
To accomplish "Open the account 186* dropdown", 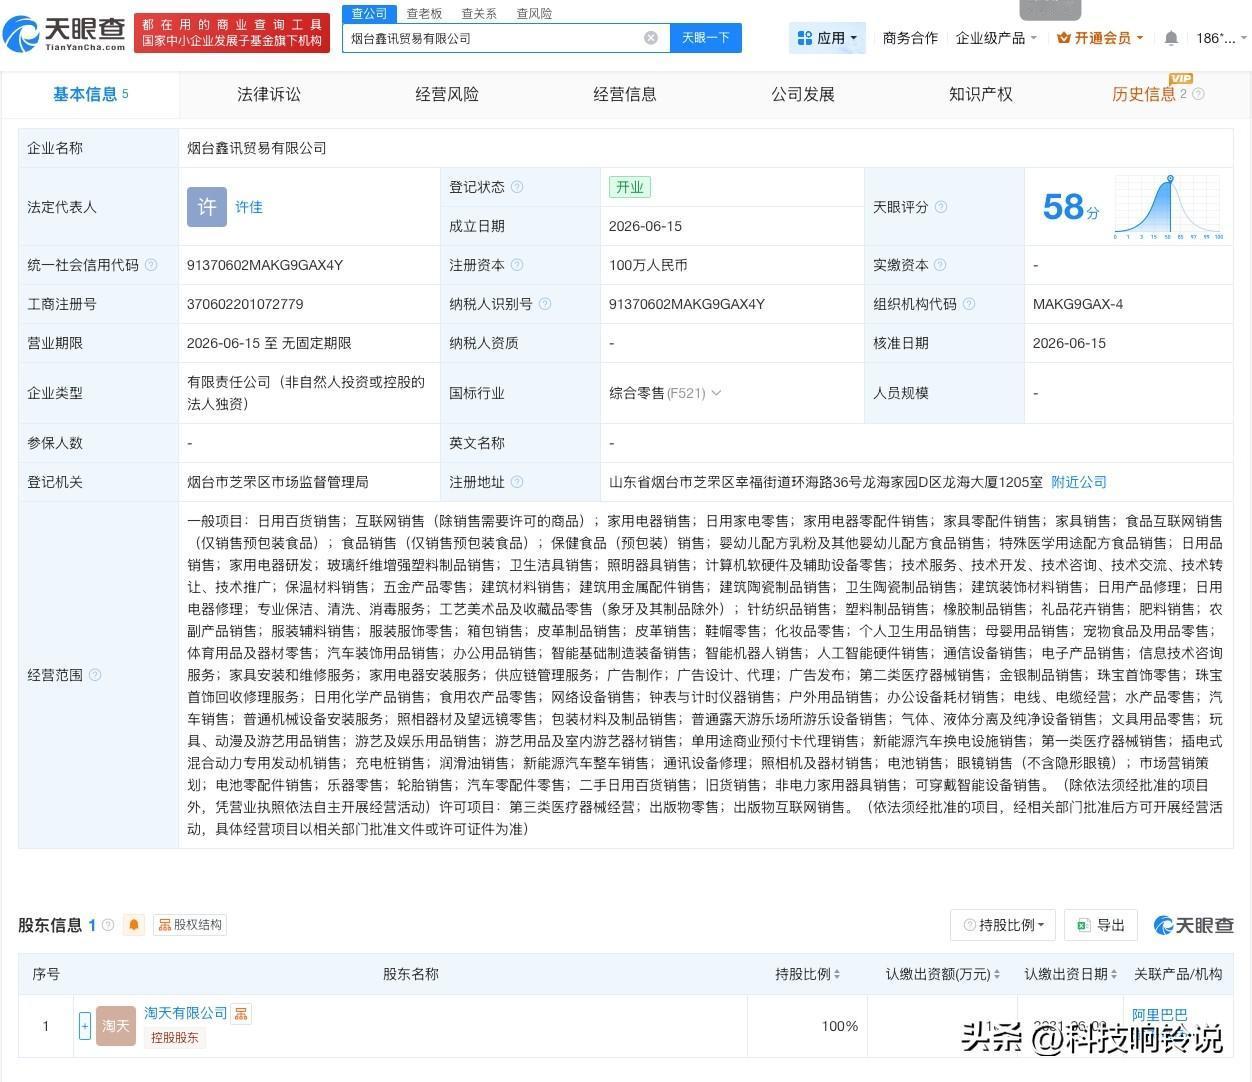I will 1221,38.
